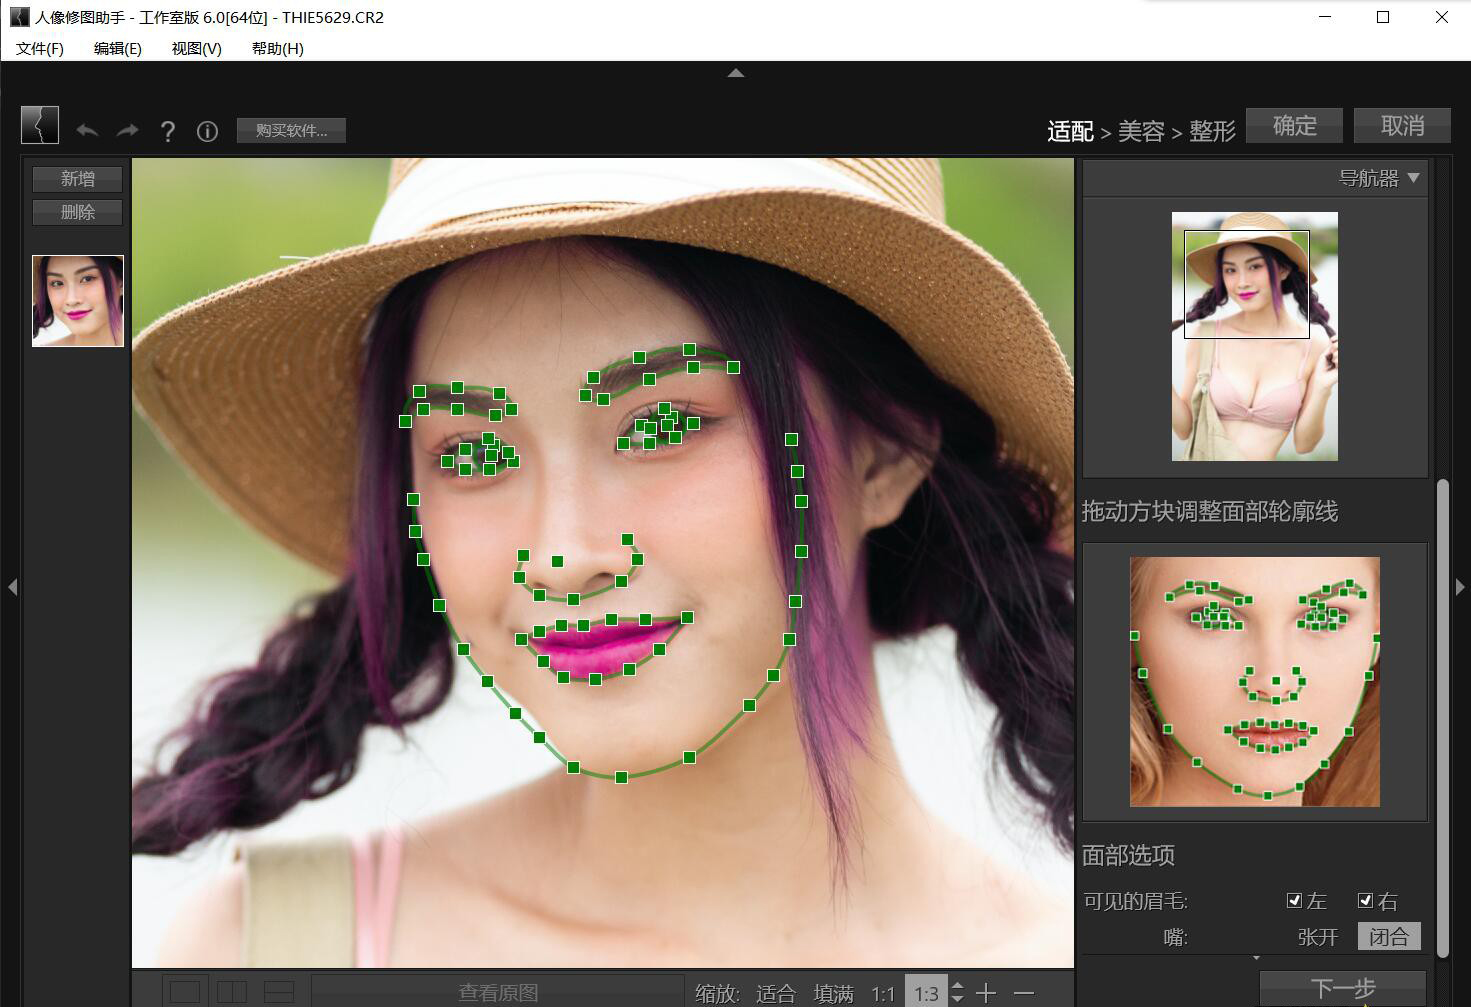1471x1007 pixels.
Task: Click the redo arrow icon
Action: coord(127,130)
